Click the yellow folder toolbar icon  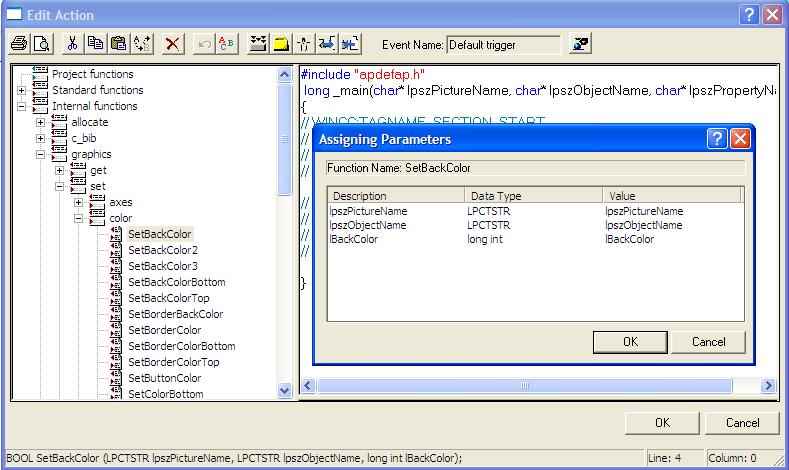pos(281,44)
